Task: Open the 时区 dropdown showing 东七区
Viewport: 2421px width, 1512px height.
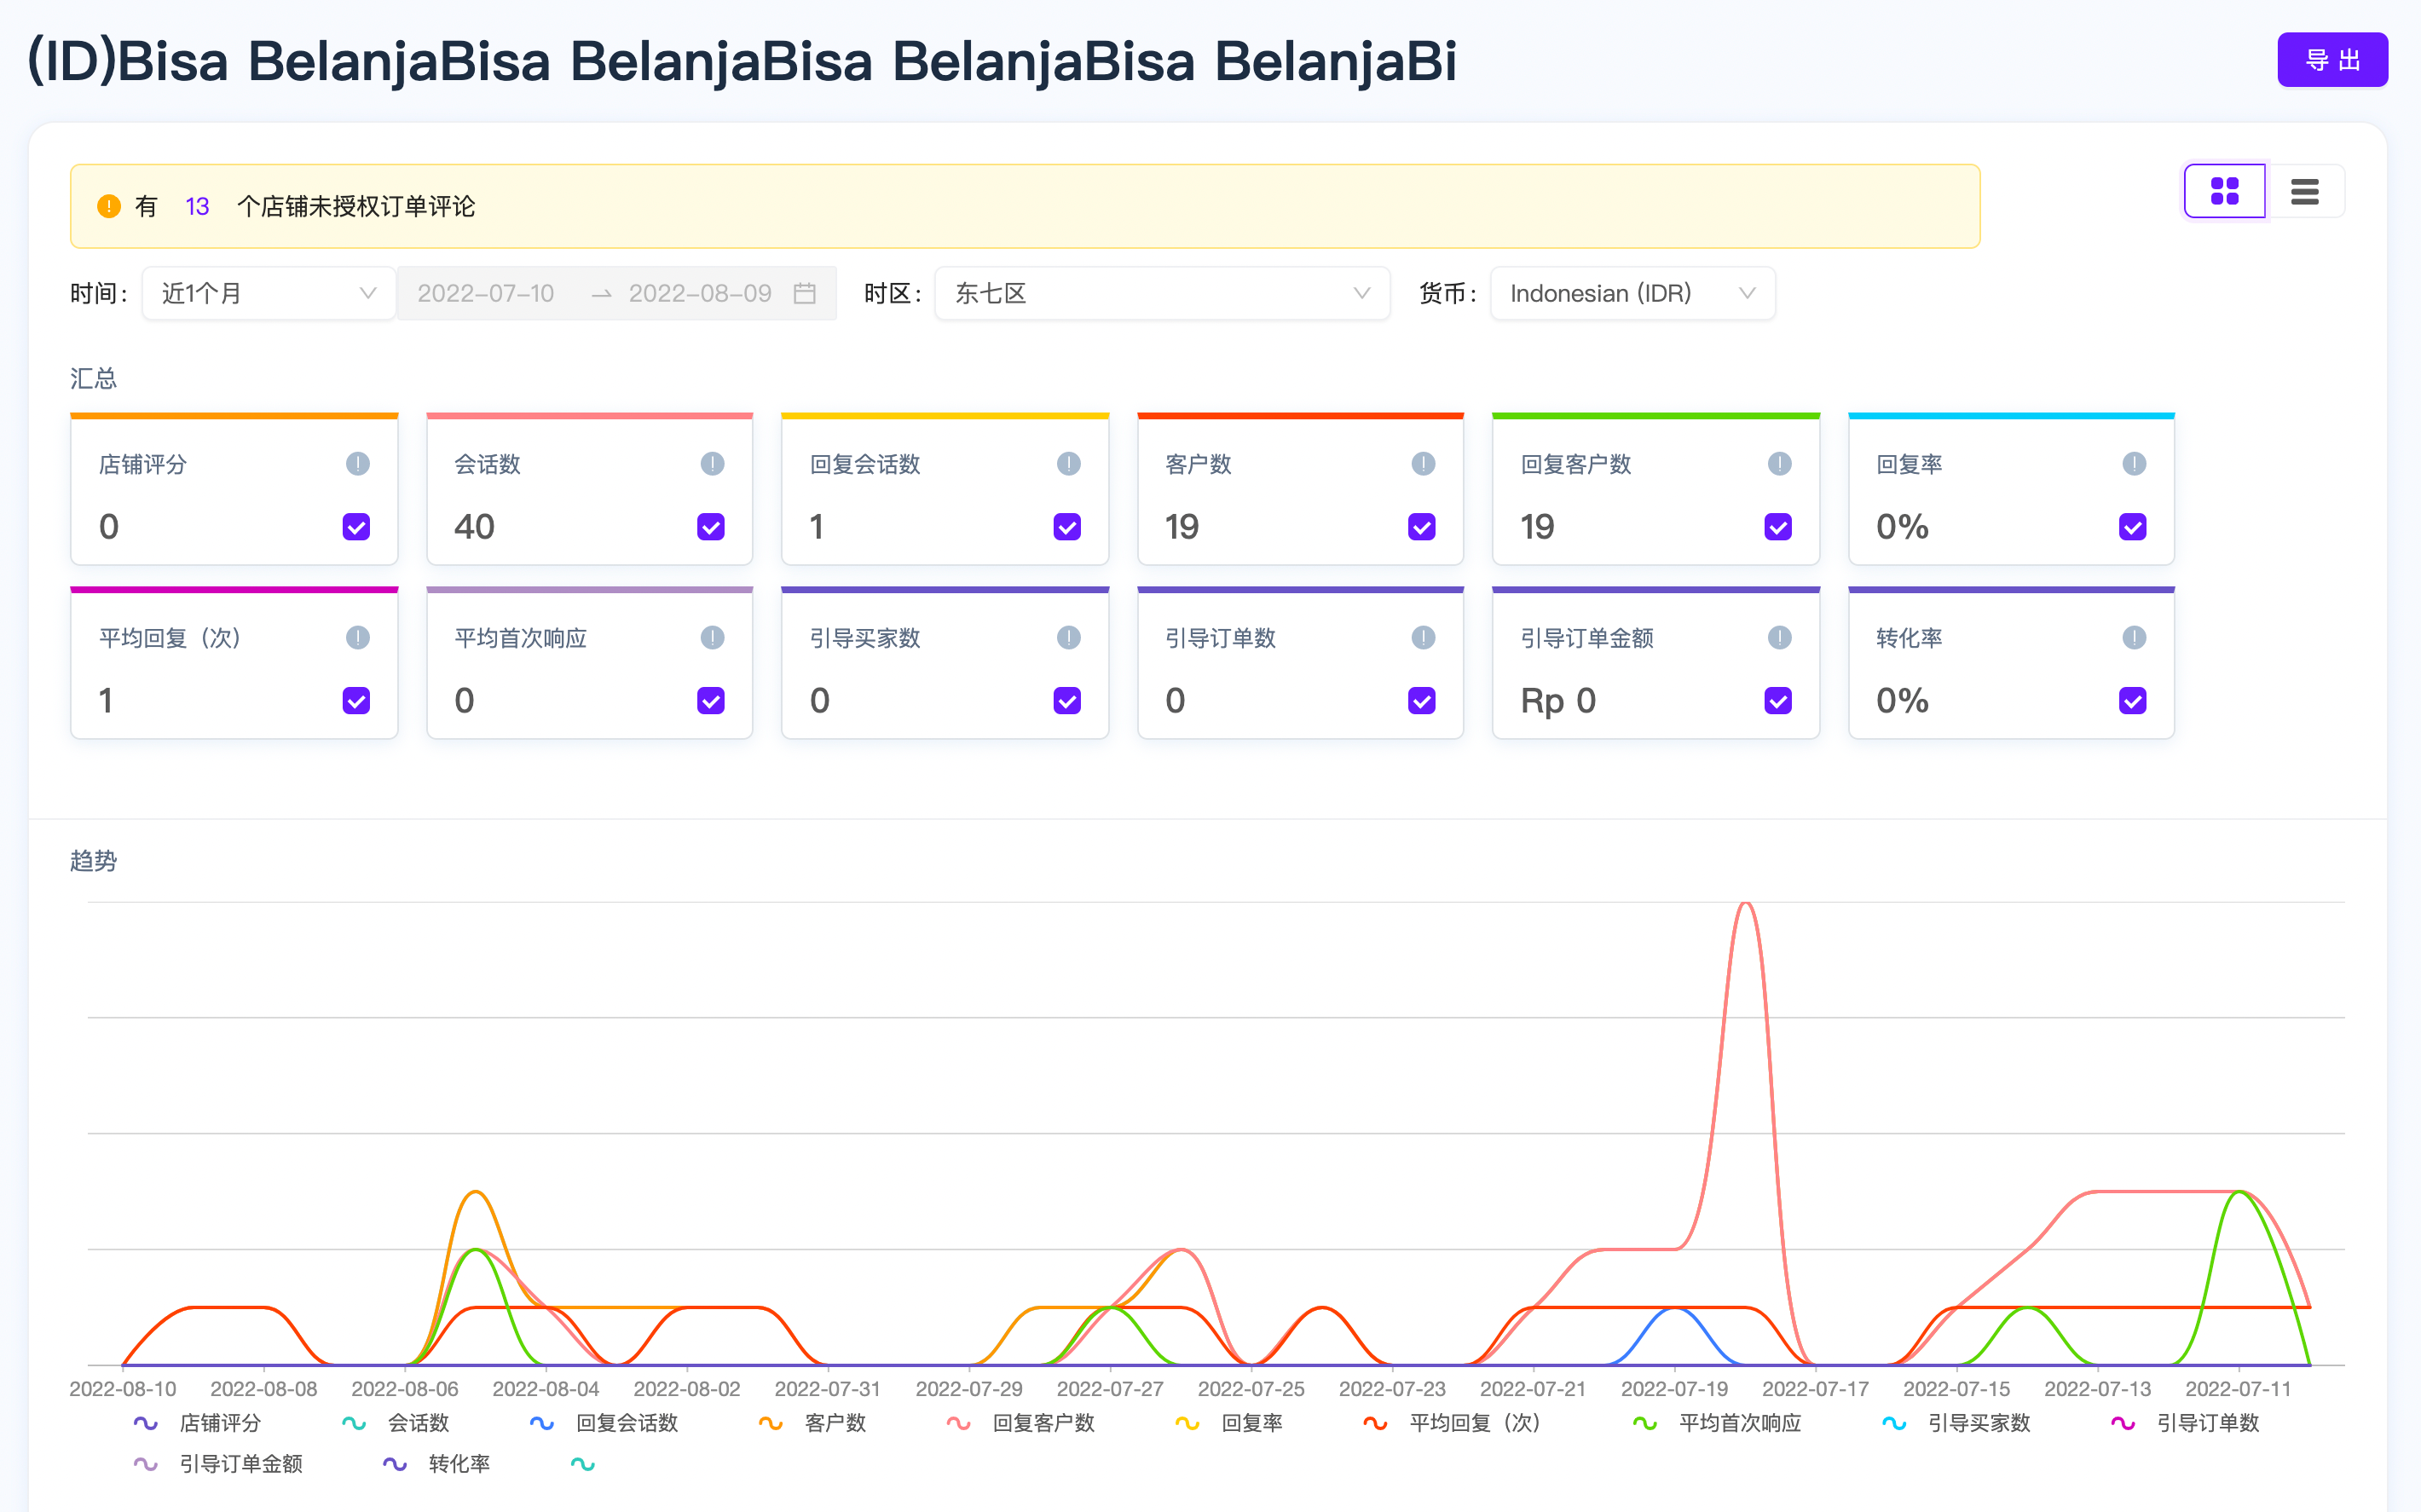Action: pyautogui.click(x=1162, y=293)
